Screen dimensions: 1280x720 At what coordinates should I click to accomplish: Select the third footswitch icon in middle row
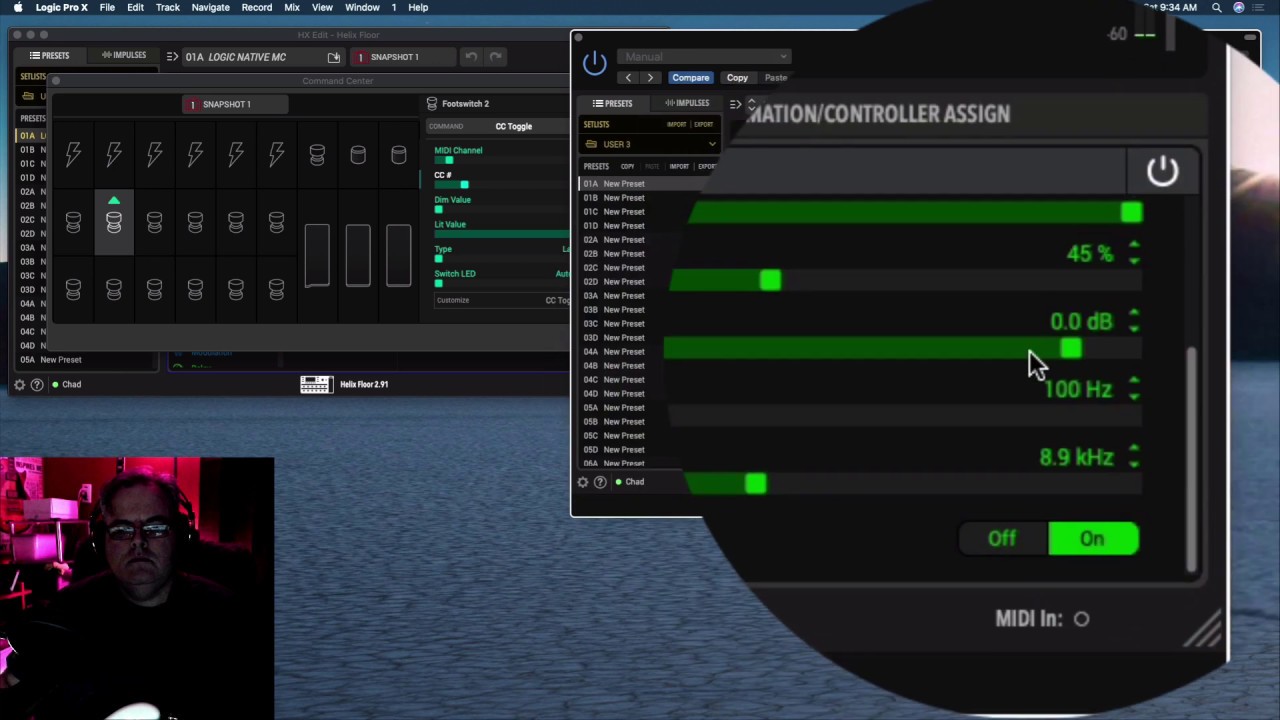pos(154,222)
